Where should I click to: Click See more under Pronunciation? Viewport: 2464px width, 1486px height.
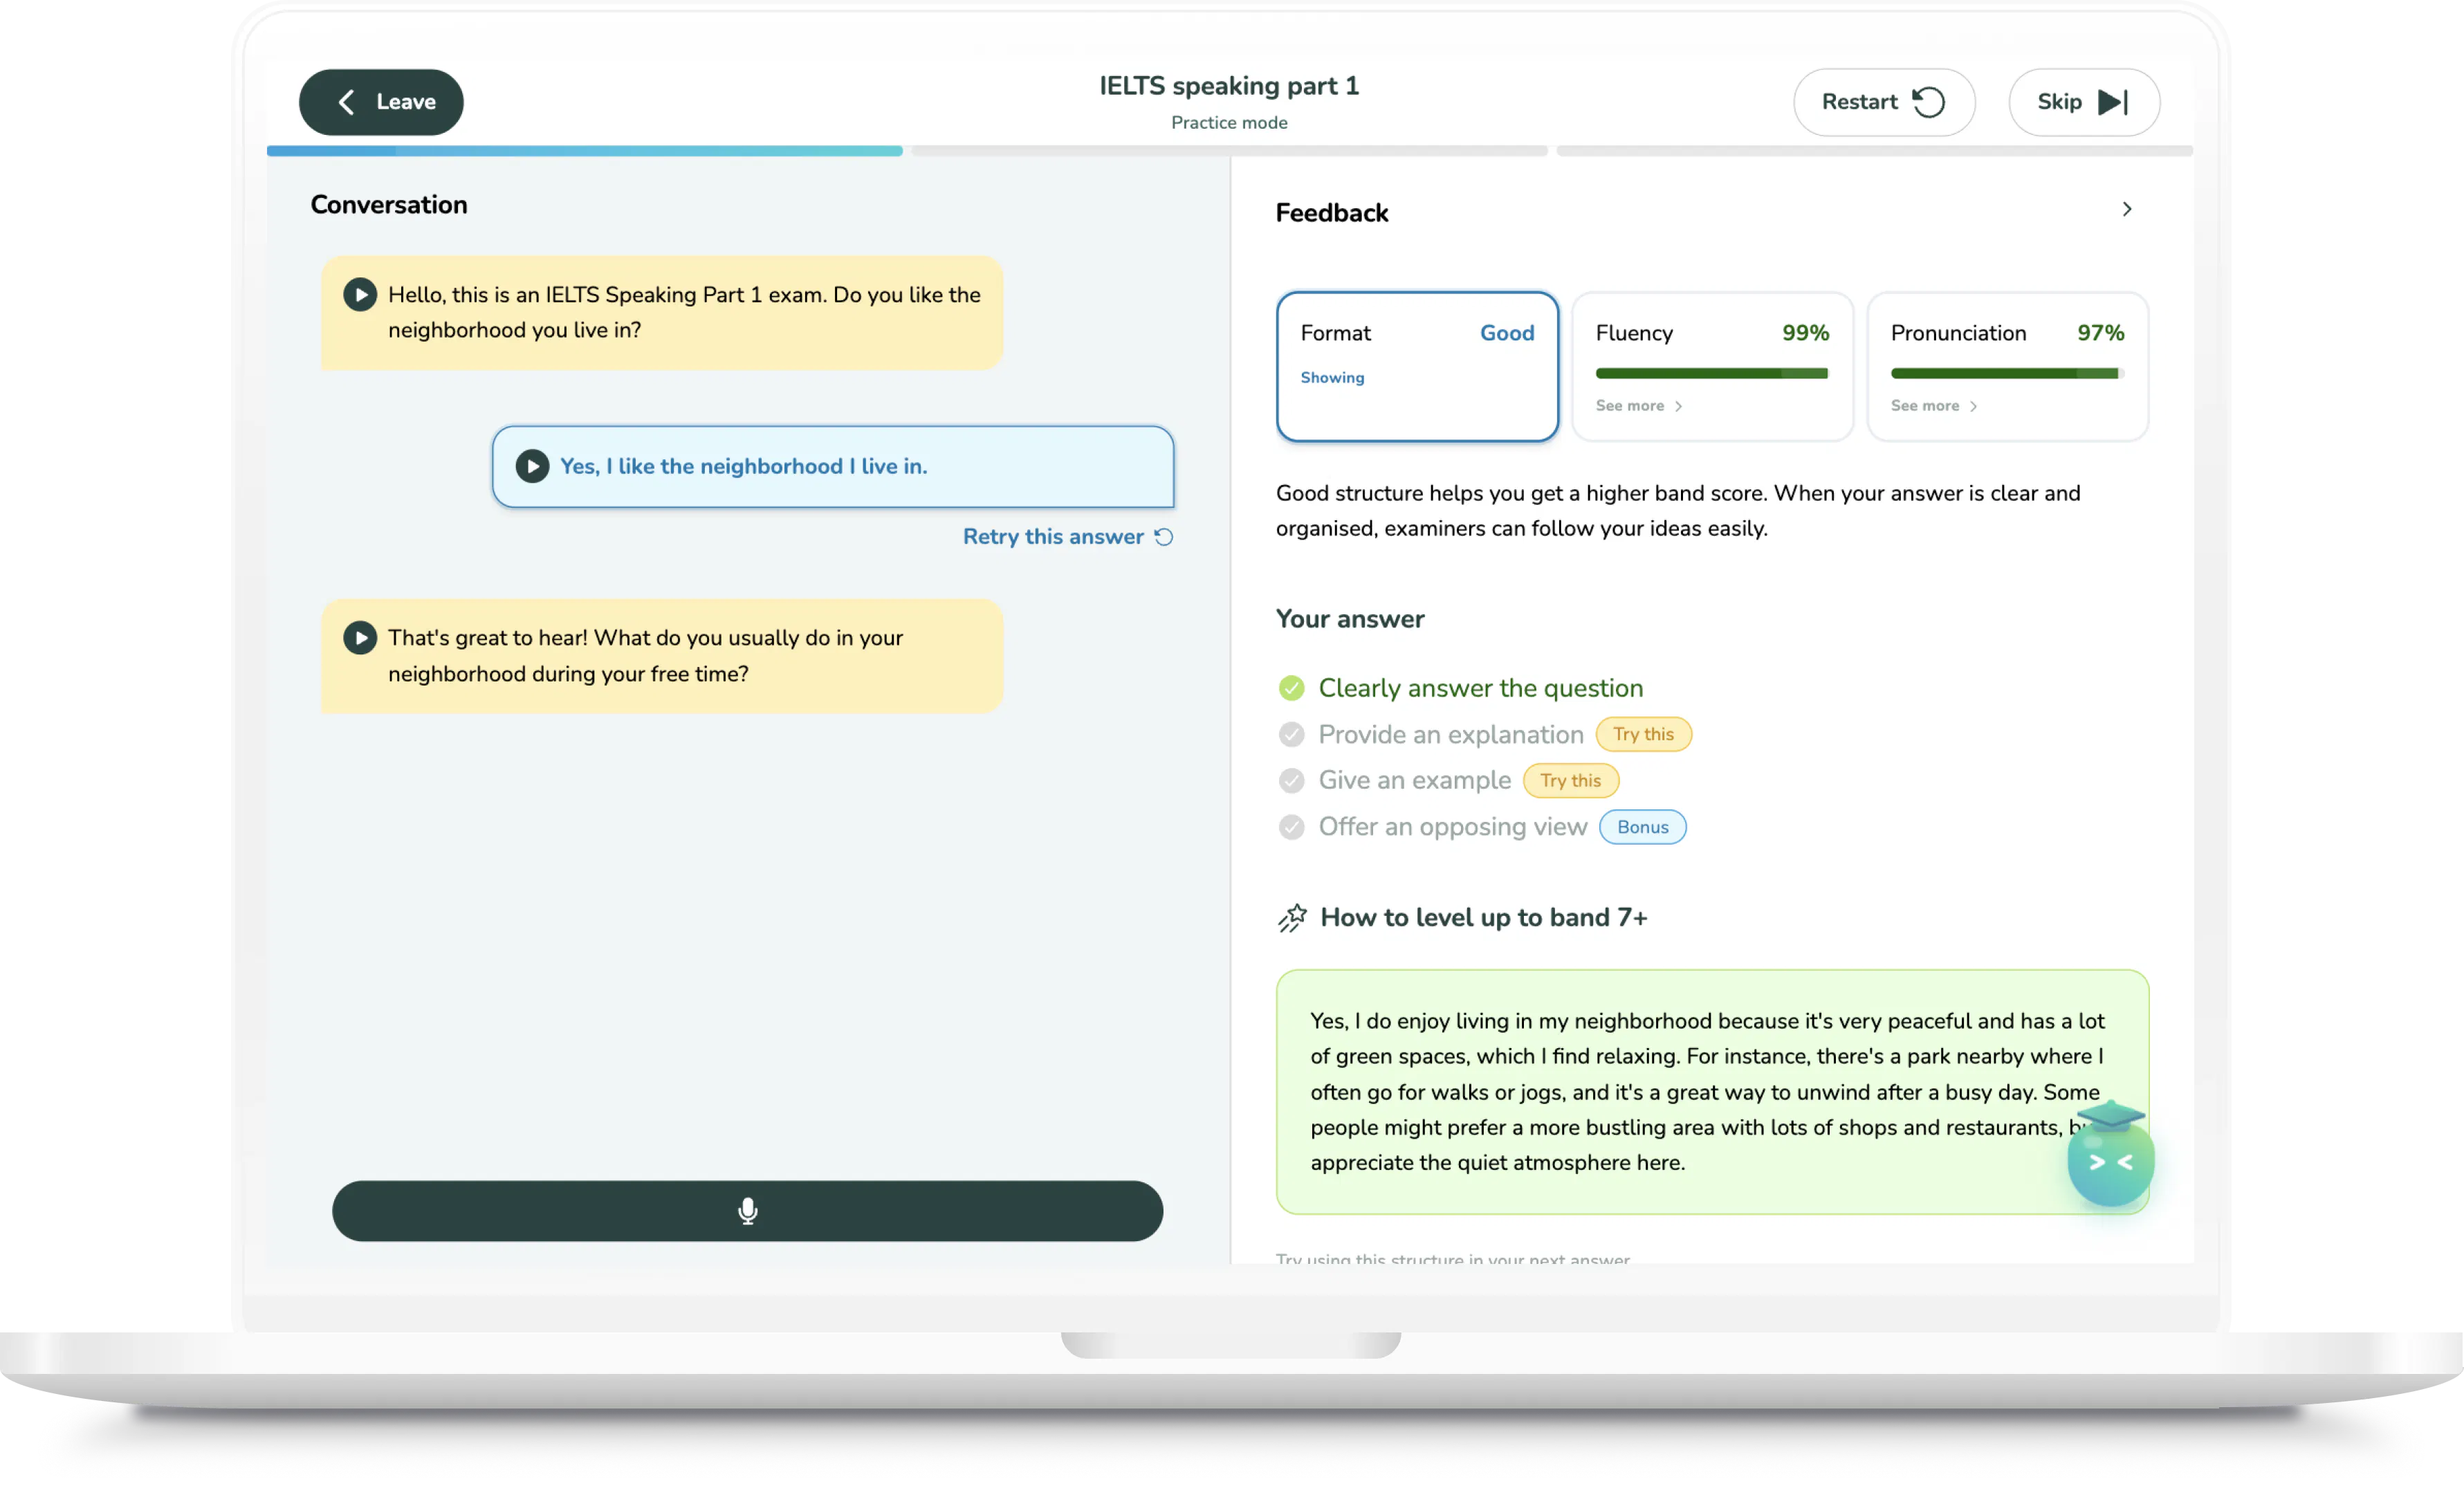1934,406
